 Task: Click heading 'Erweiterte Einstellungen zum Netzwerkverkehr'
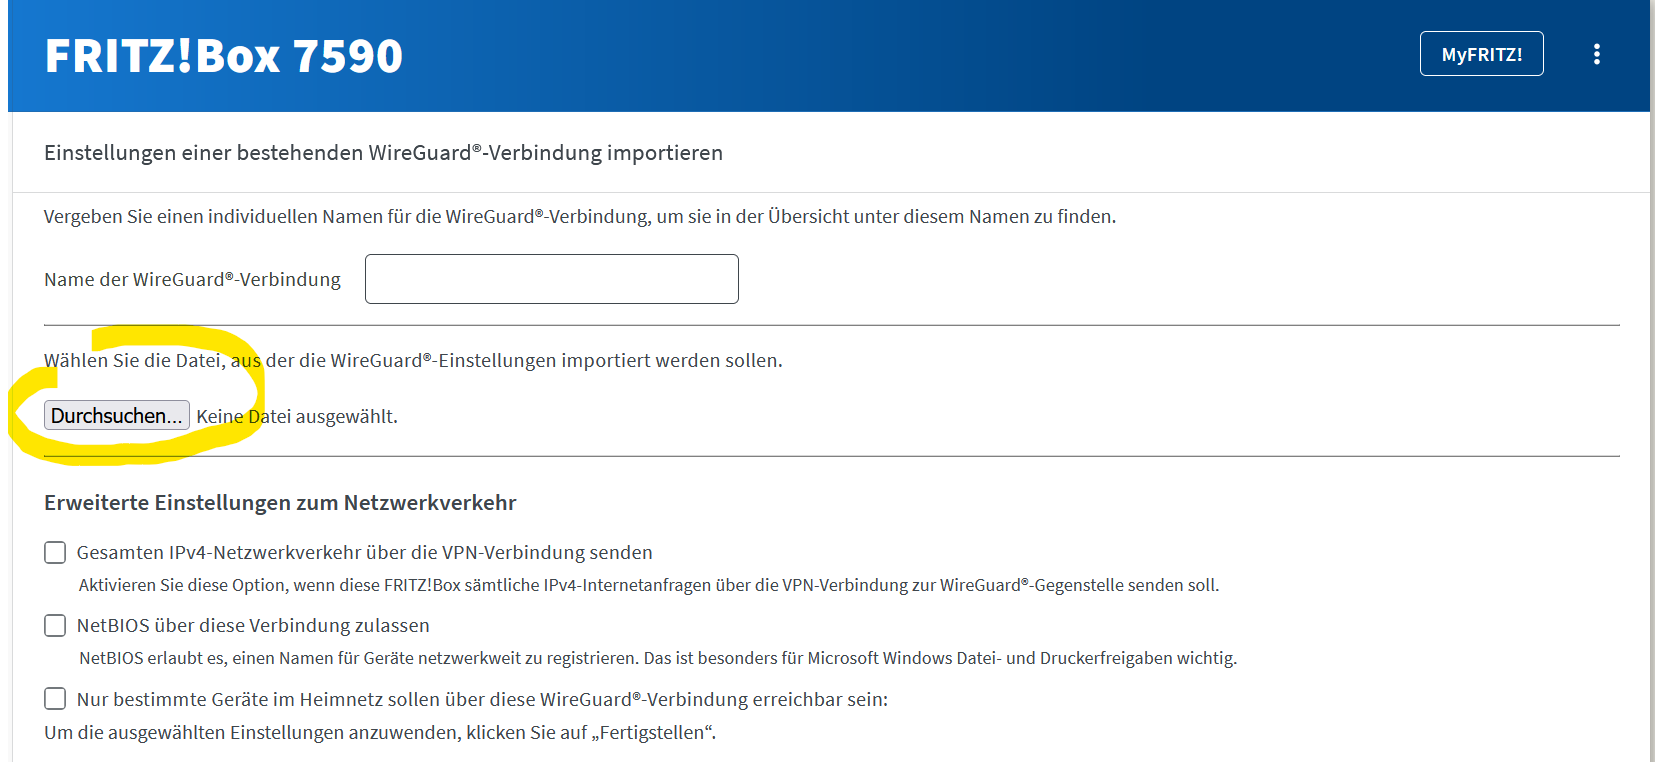(x=280, y=503)
